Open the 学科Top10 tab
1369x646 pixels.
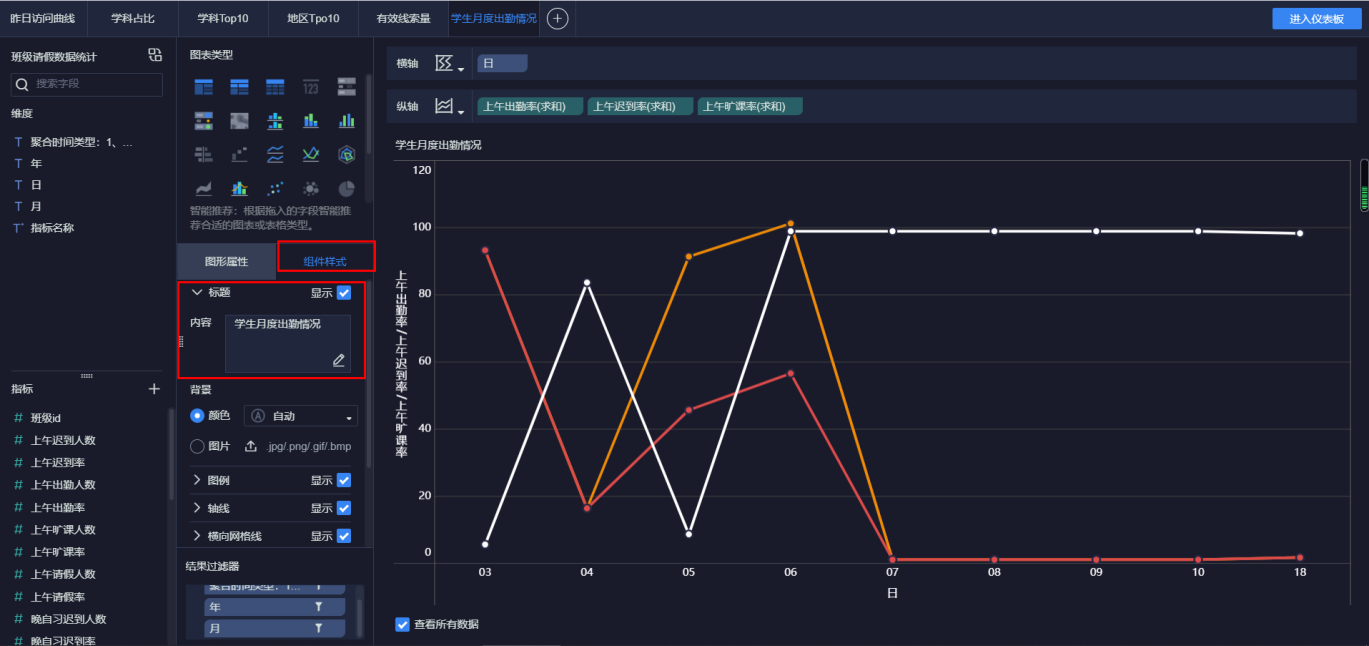[x=223, y=18]
